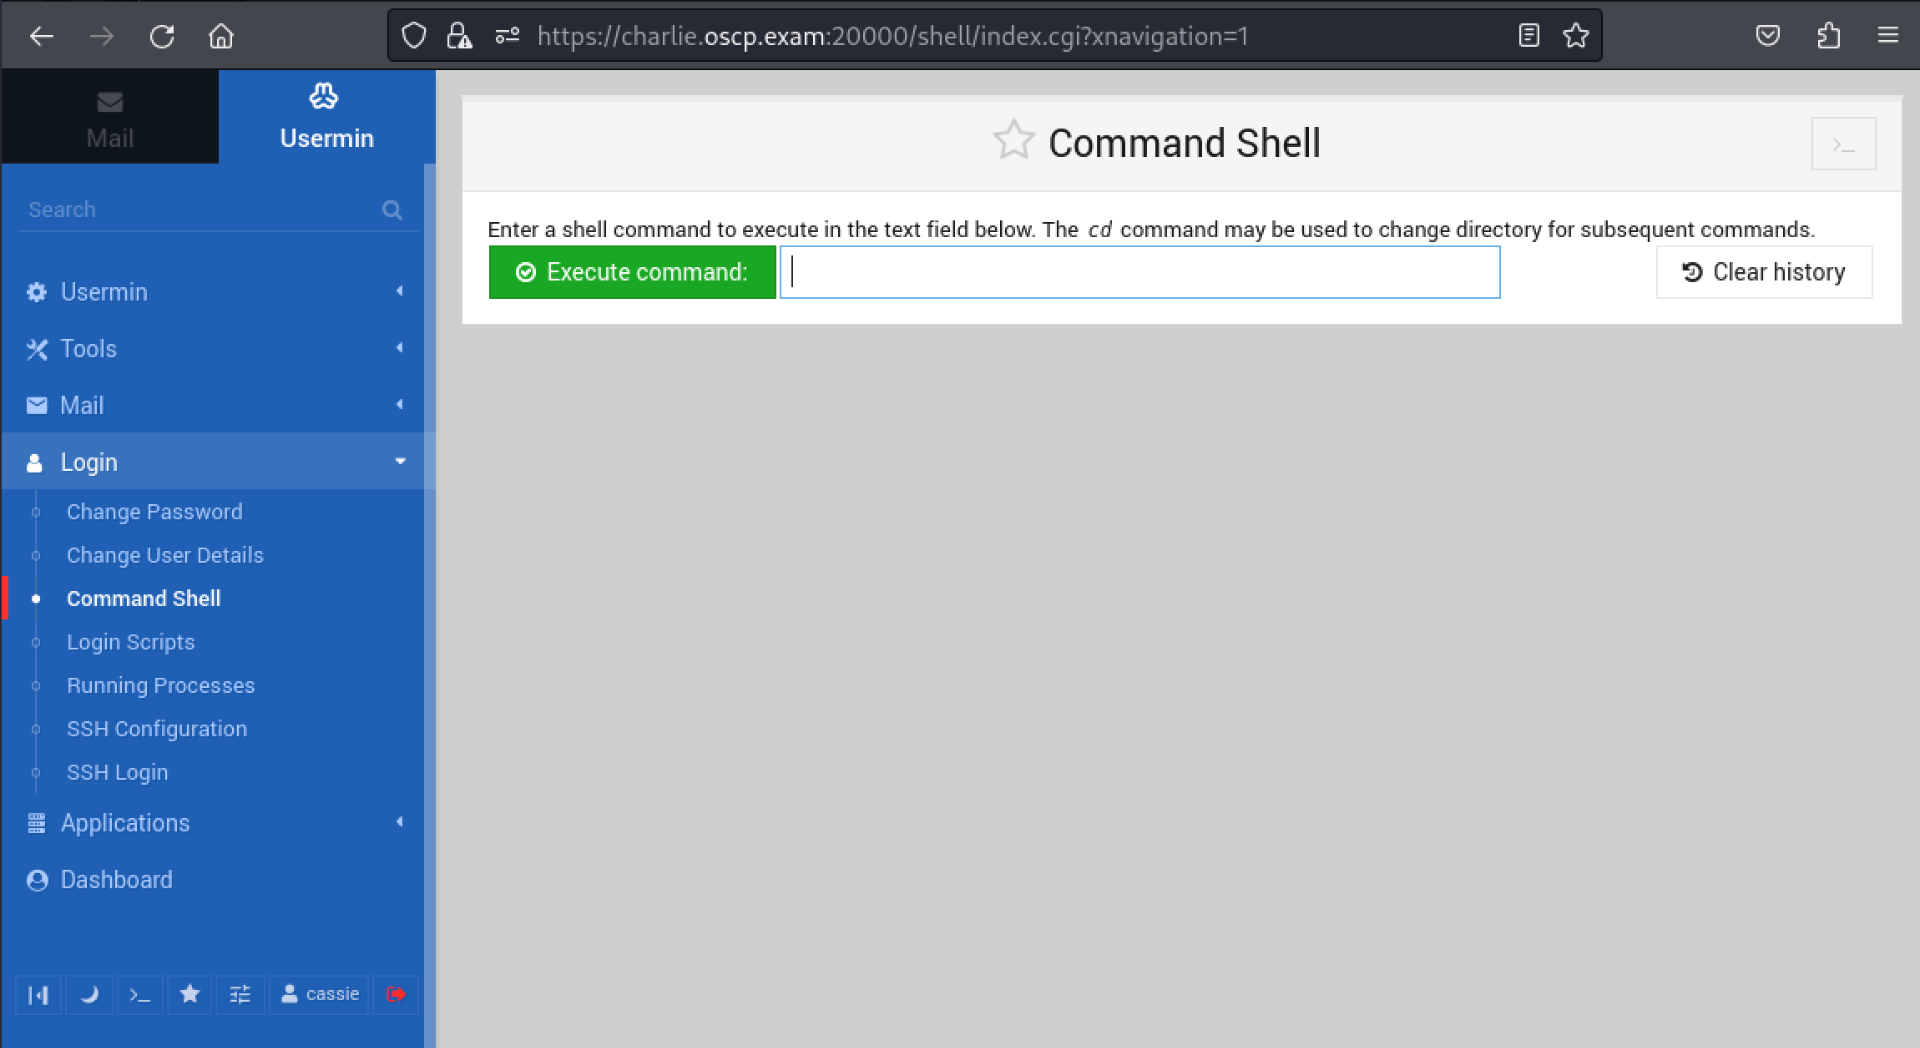Viewport: 1920px width, 1048px height.
Task: Collapse the sidebar using the bottom-left pin icon
Action: [38, 994]
